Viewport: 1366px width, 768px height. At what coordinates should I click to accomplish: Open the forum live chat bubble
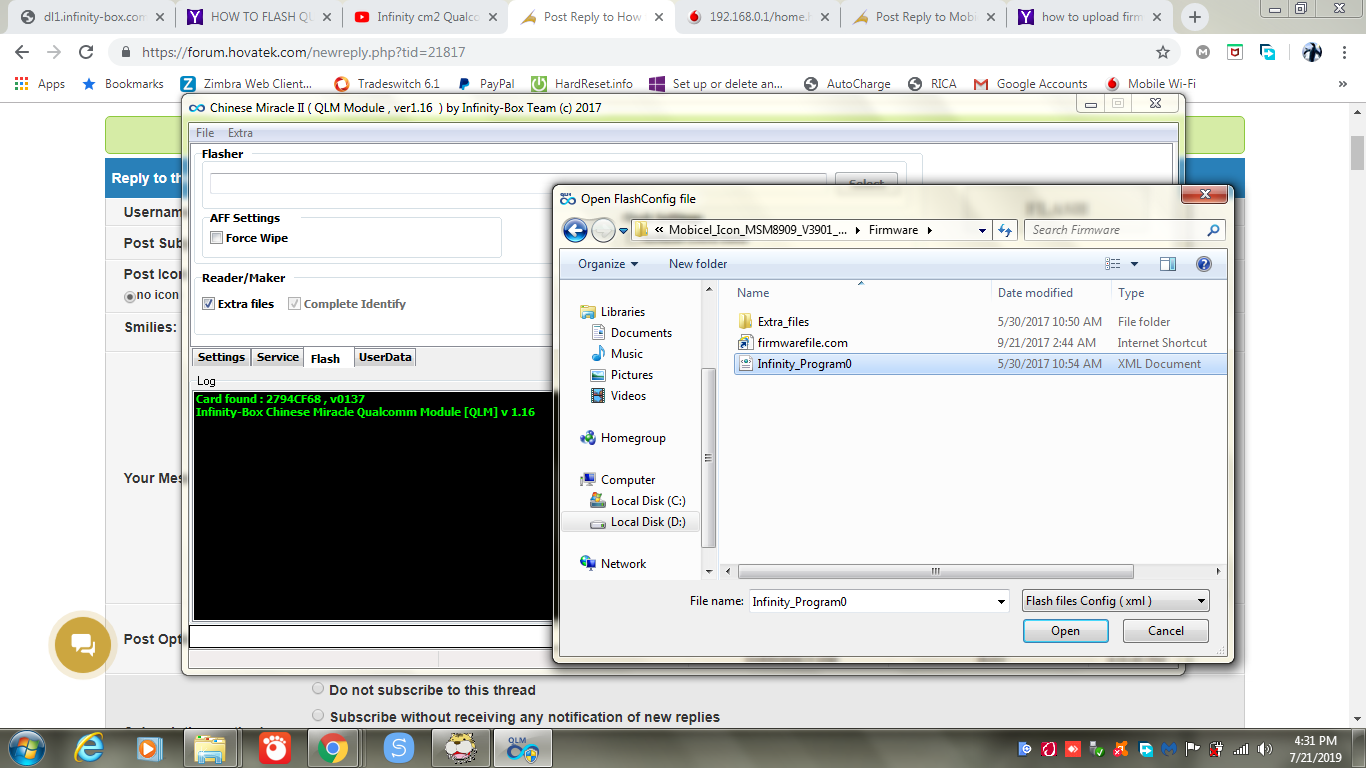point(83,645)
